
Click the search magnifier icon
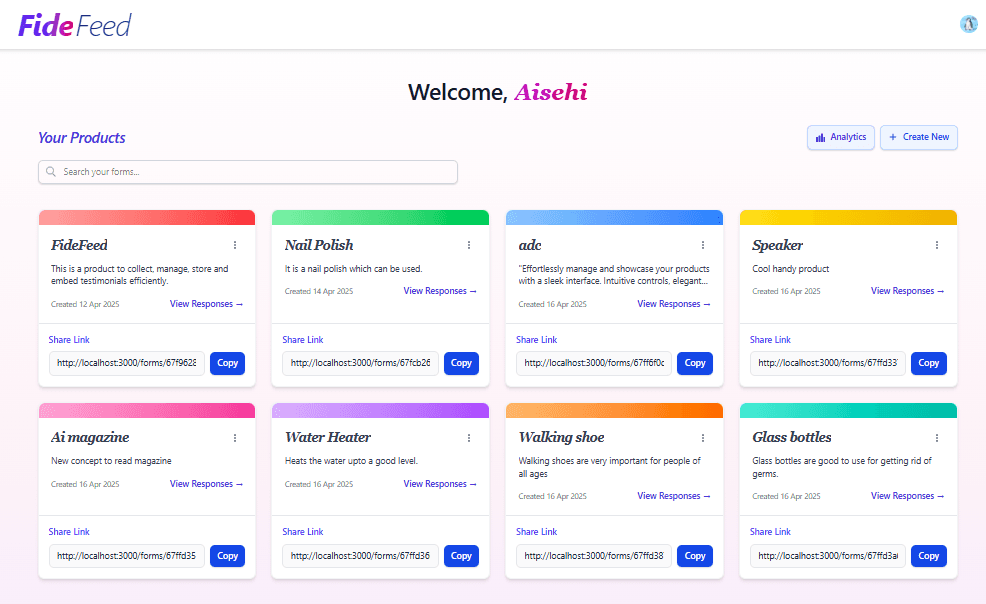[x=50, y=171]
